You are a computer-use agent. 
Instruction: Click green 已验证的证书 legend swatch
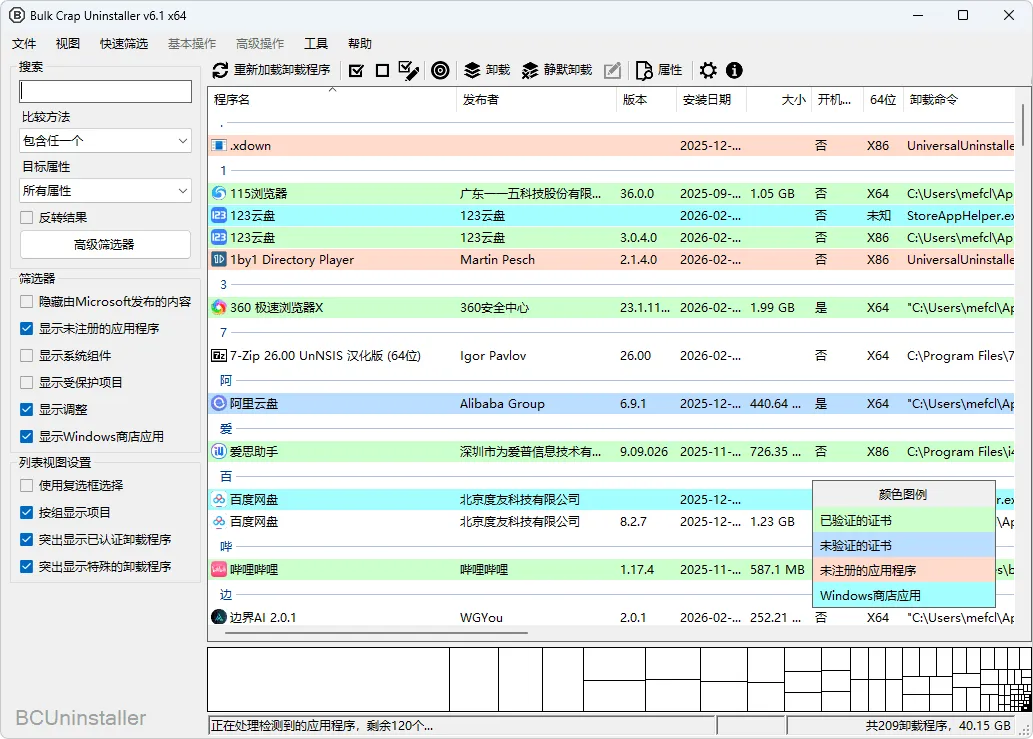point(904,520)
